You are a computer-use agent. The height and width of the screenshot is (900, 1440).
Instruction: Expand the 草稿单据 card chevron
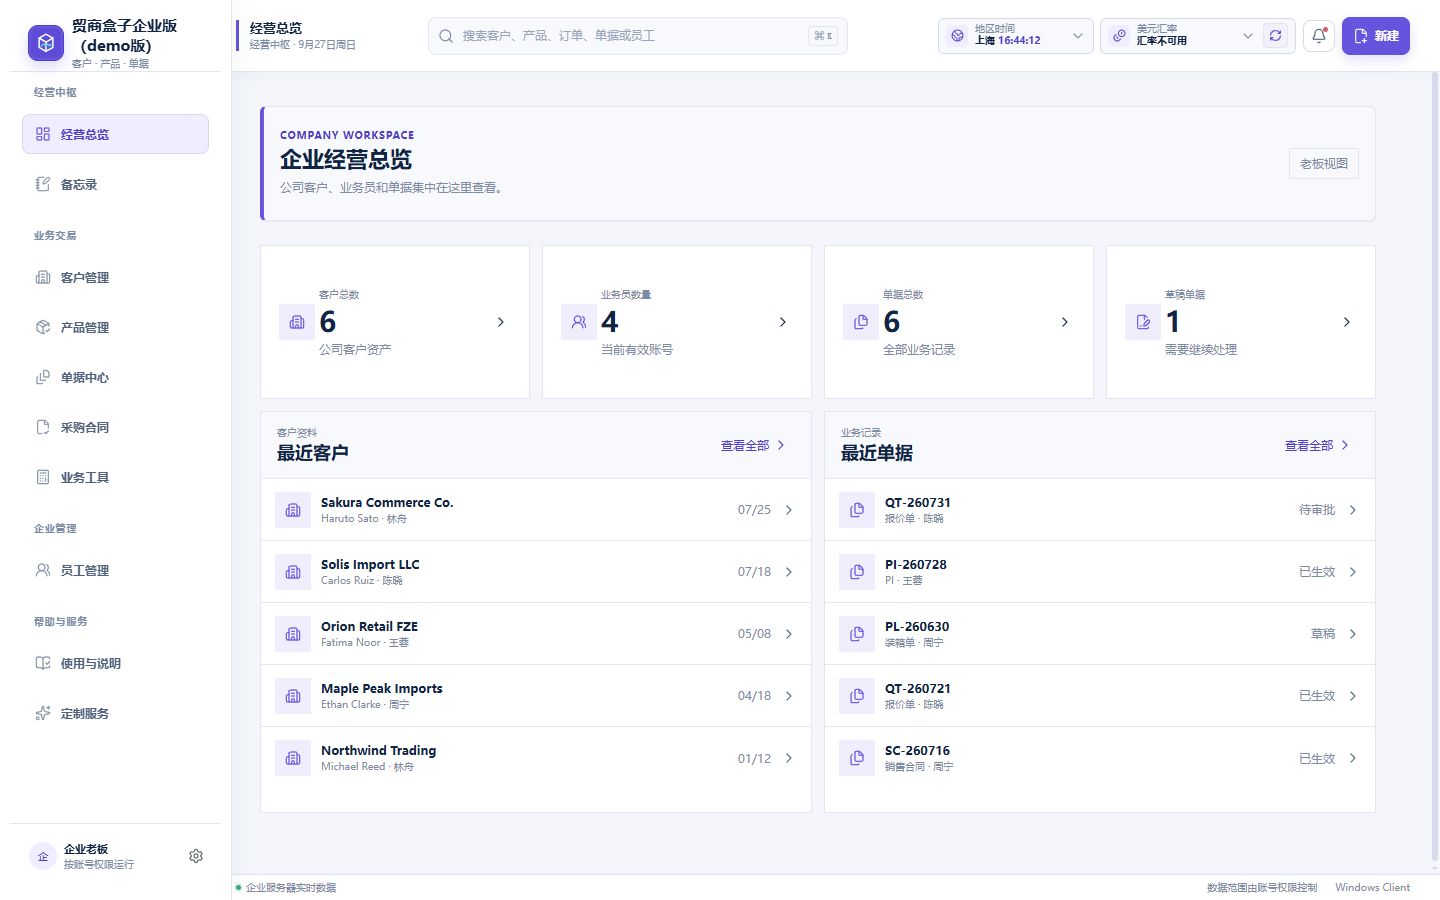(1347, 322)
